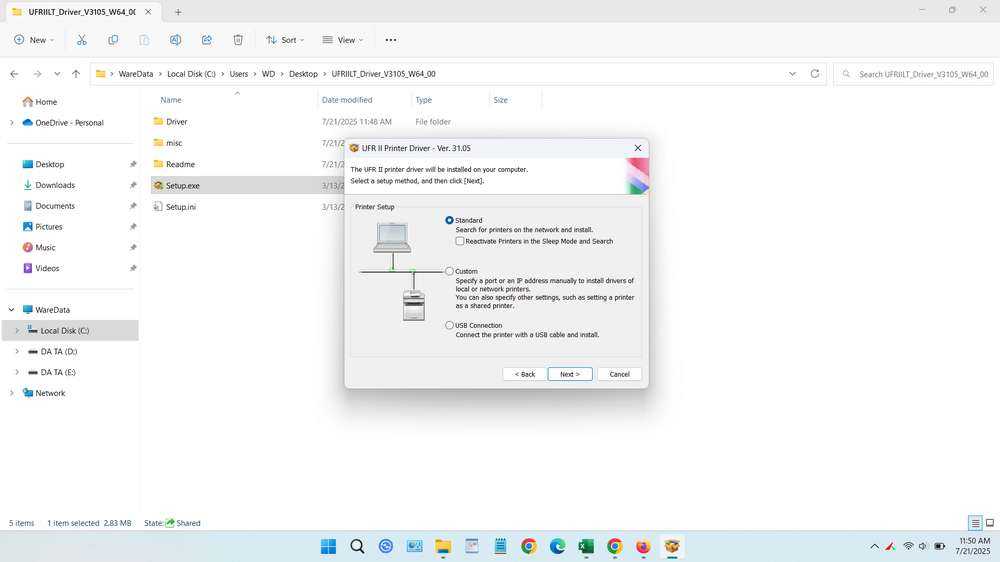The image size is (1000, 562).
Task: Open clock and date in taskbar
Action: coord(973,546)
